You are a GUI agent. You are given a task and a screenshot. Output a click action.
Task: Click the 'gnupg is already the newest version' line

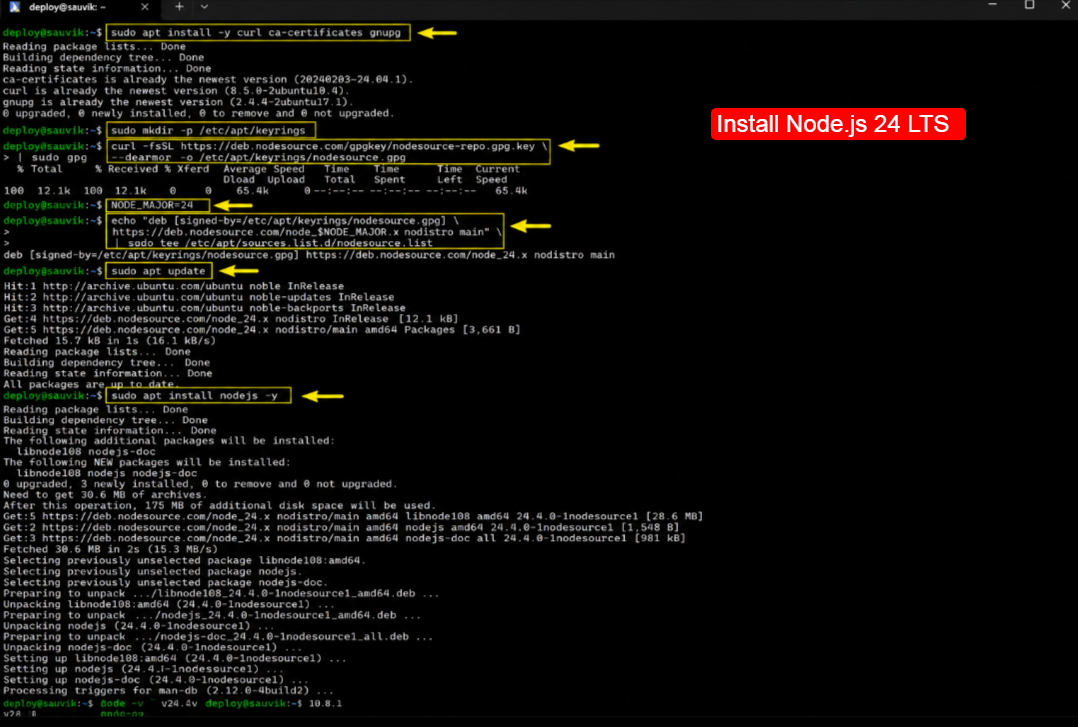point(179,102)
